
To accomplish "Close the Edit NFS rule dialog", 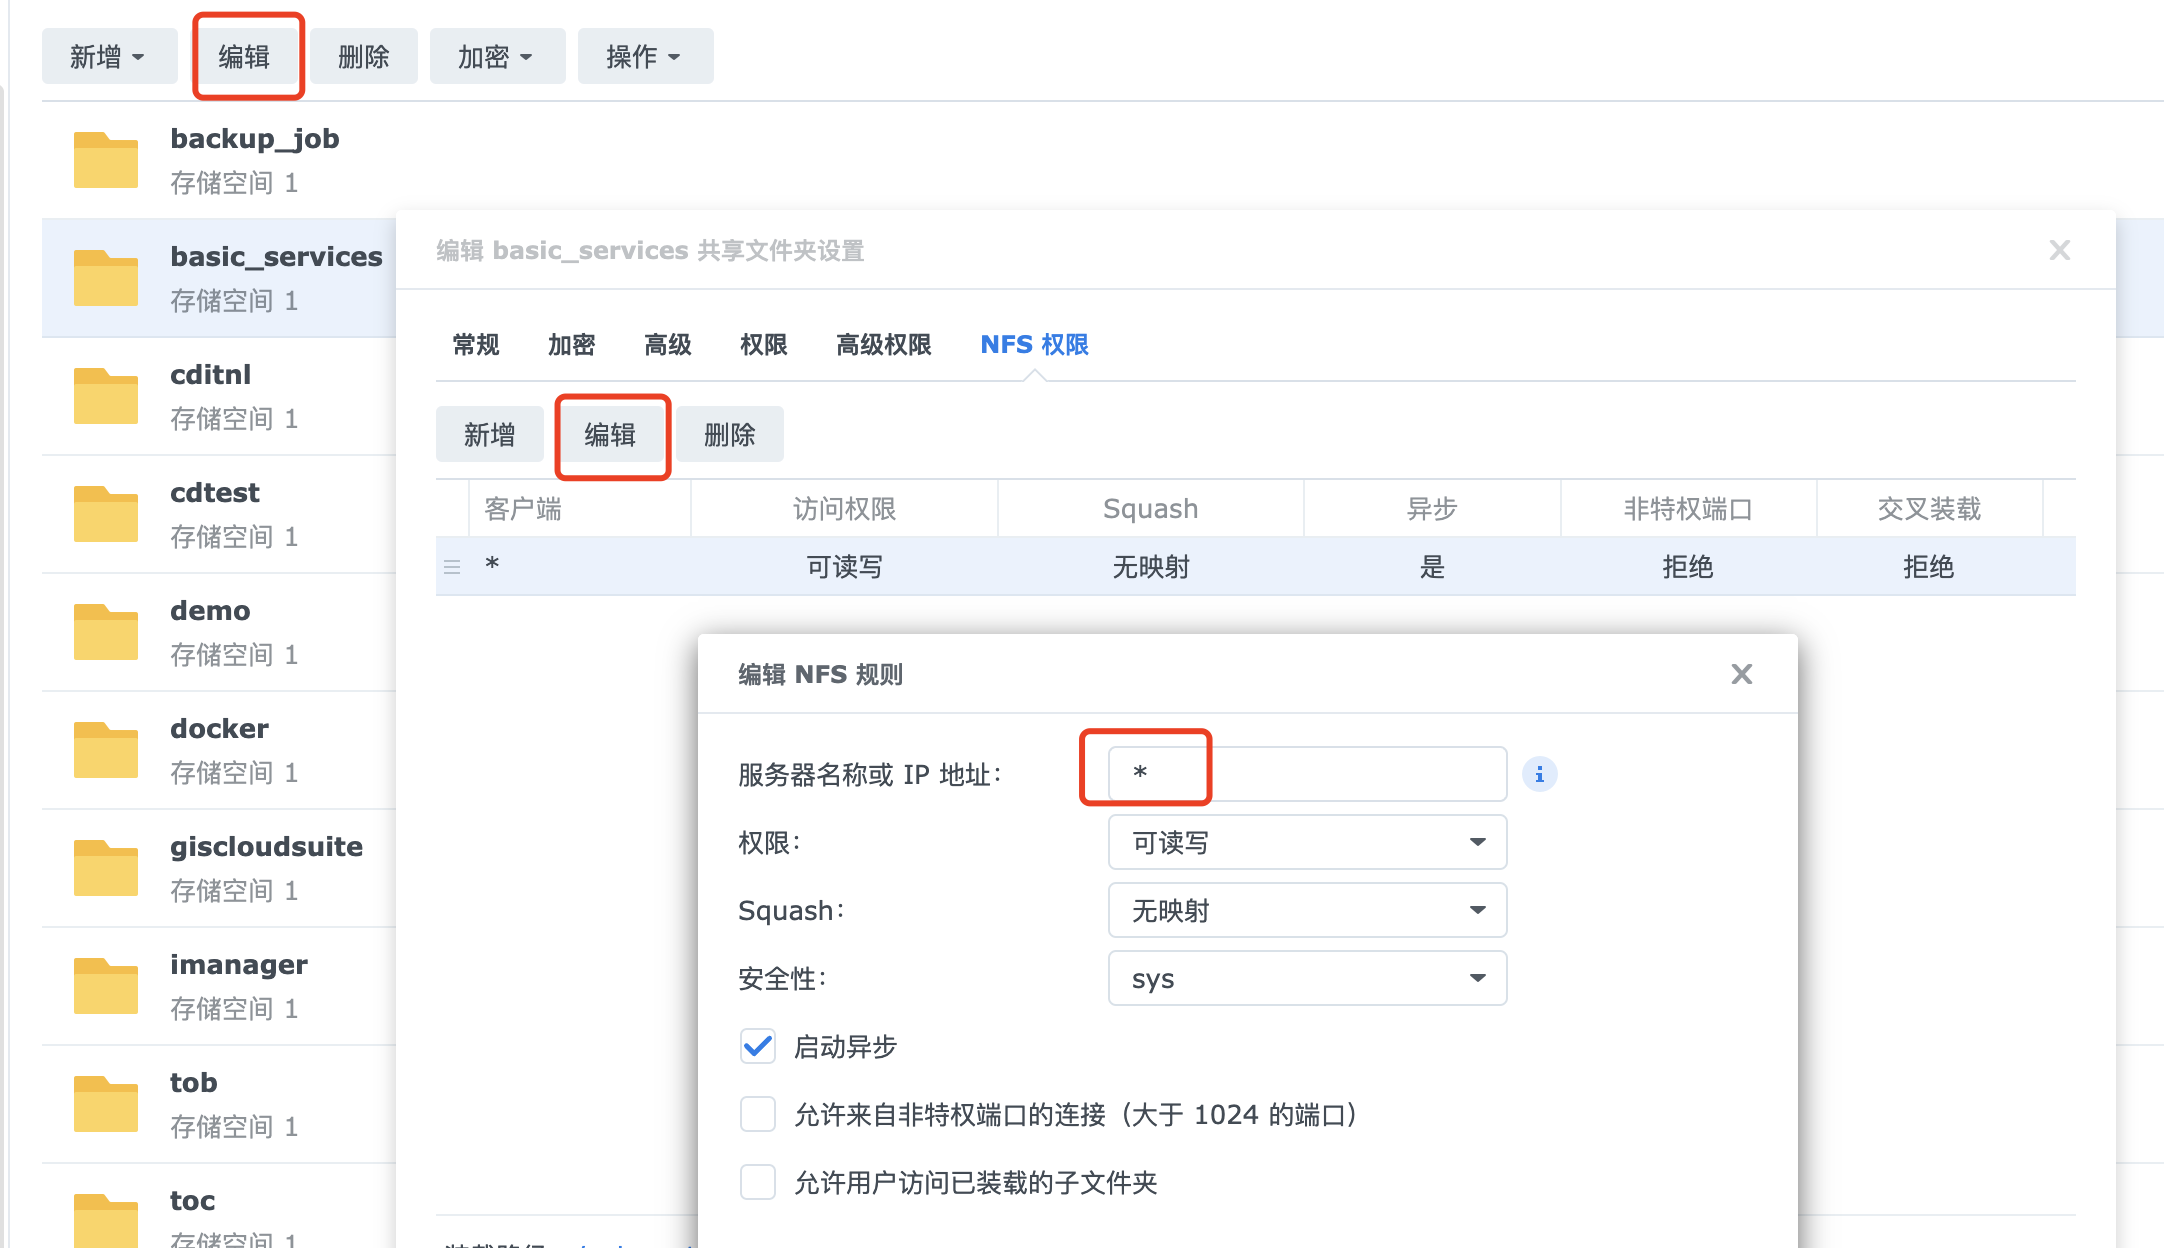I will coord(1741,674).
